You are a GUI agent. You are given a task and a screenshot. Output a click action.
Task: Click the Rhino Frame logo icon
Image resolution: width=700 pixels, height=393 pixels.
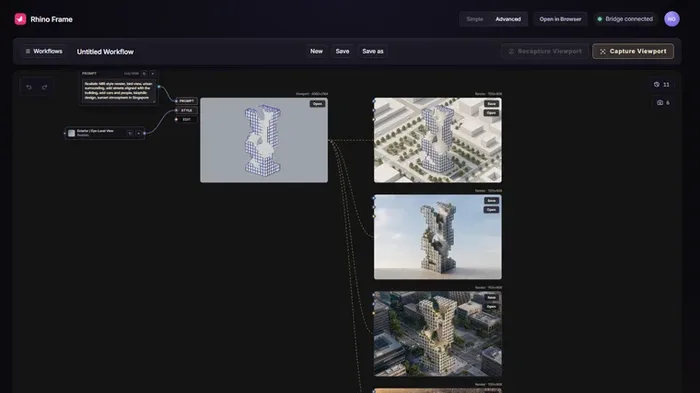(20, 19)
